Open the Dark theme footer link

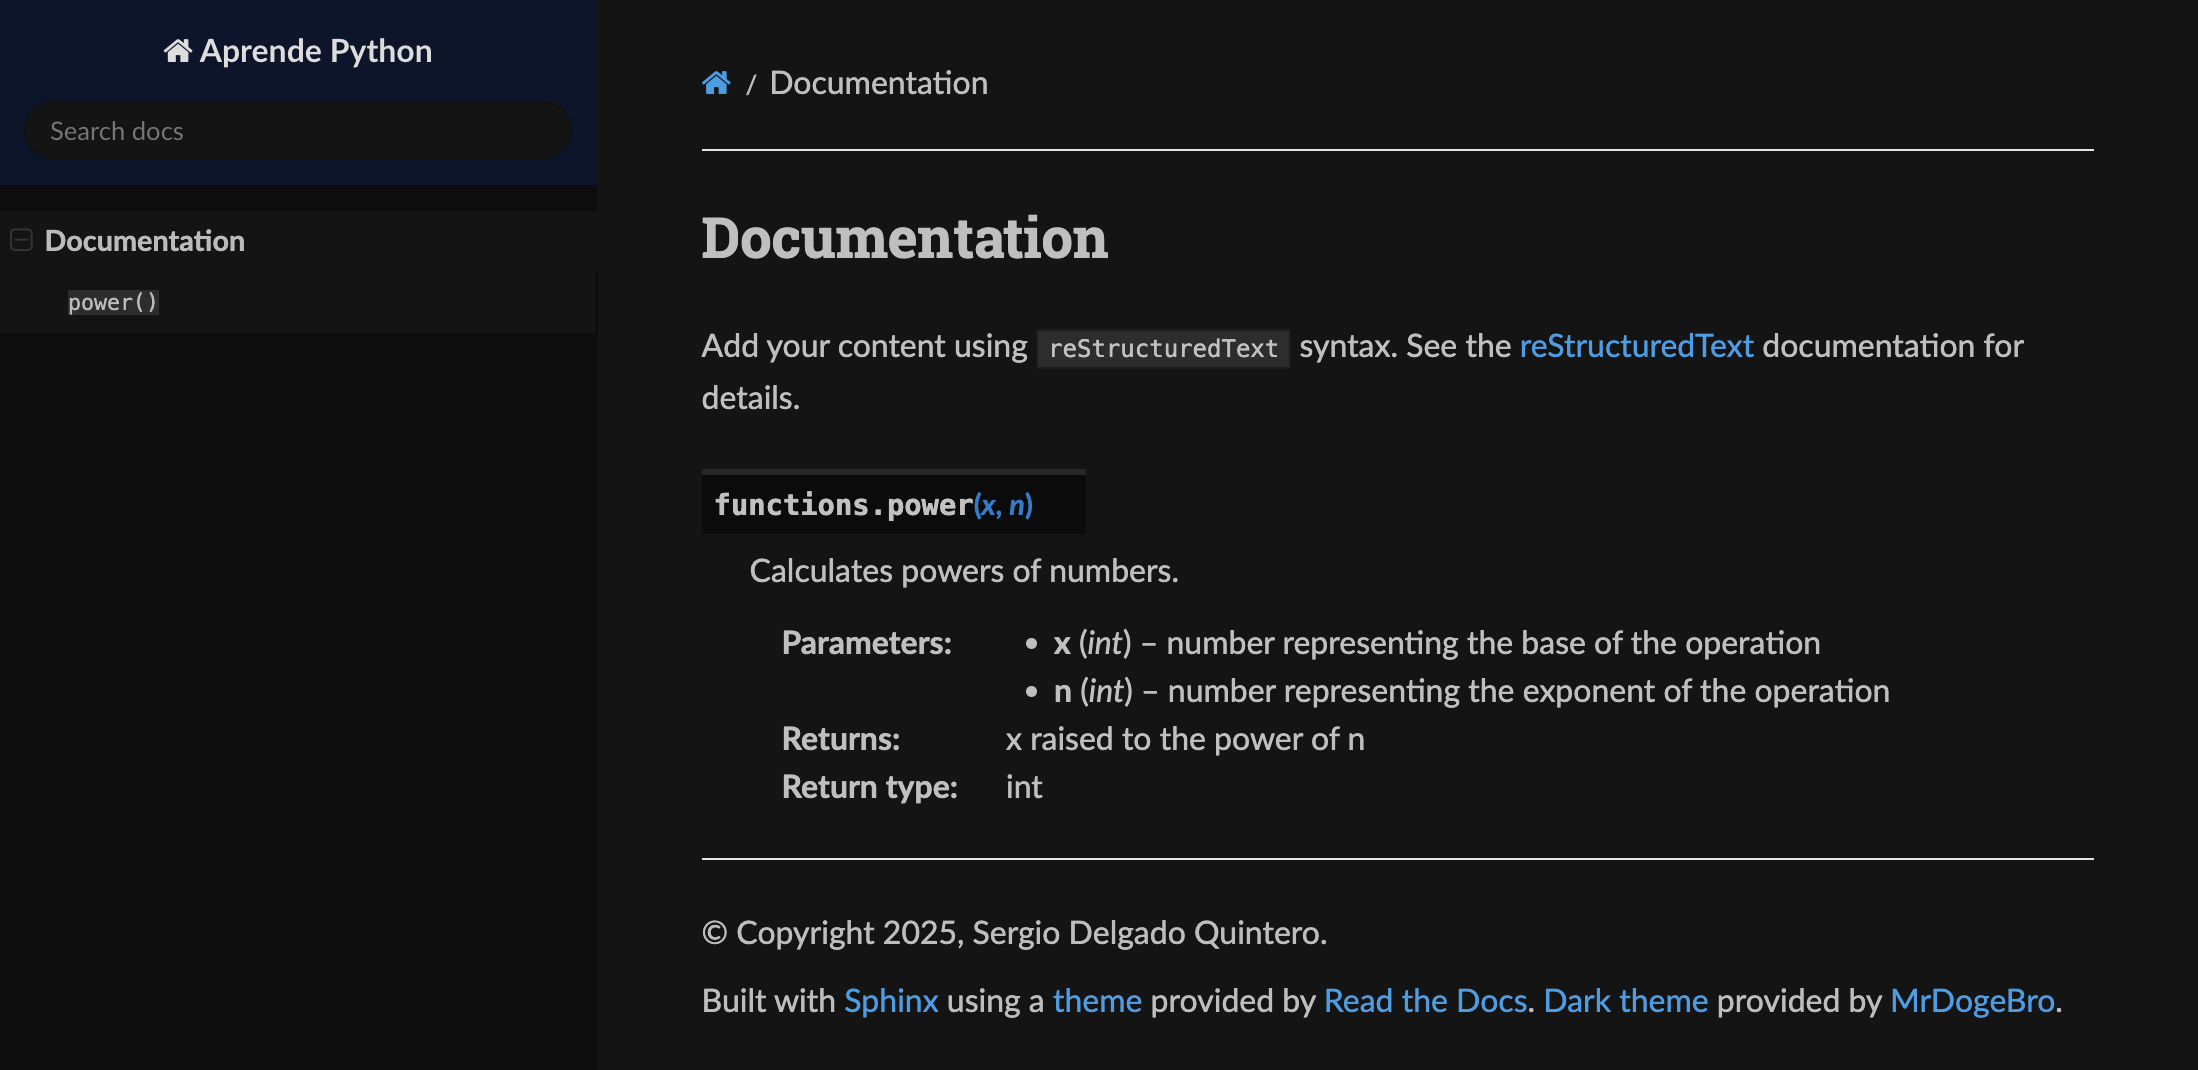[x=1625, y=1001]
